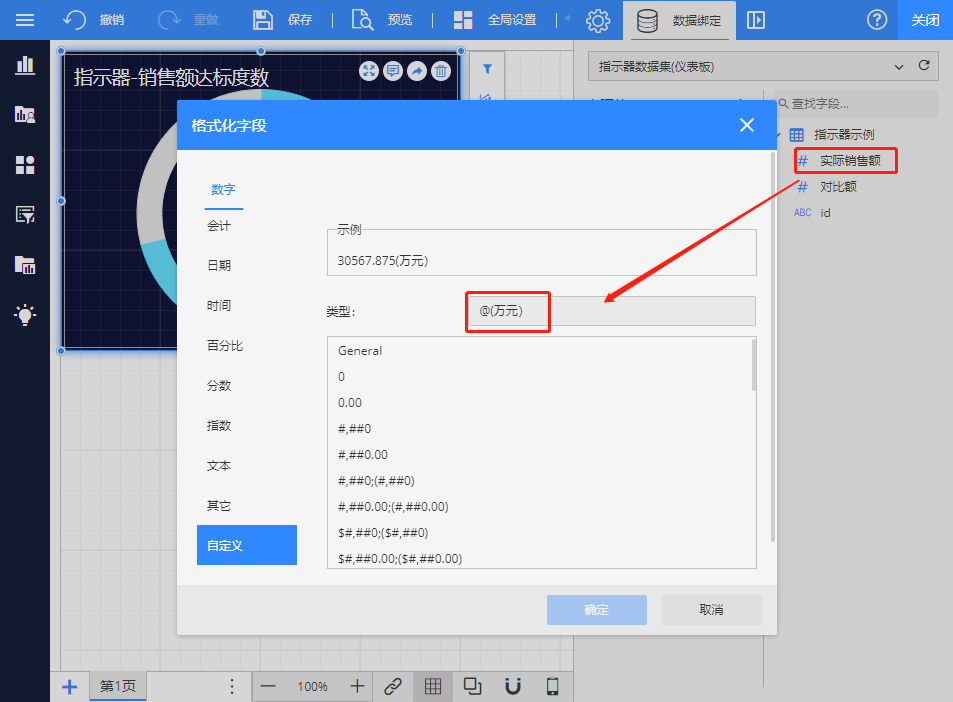Open page options three-dot menu
The height and width of the screenshot is (702, 953).
pos(232,686)
